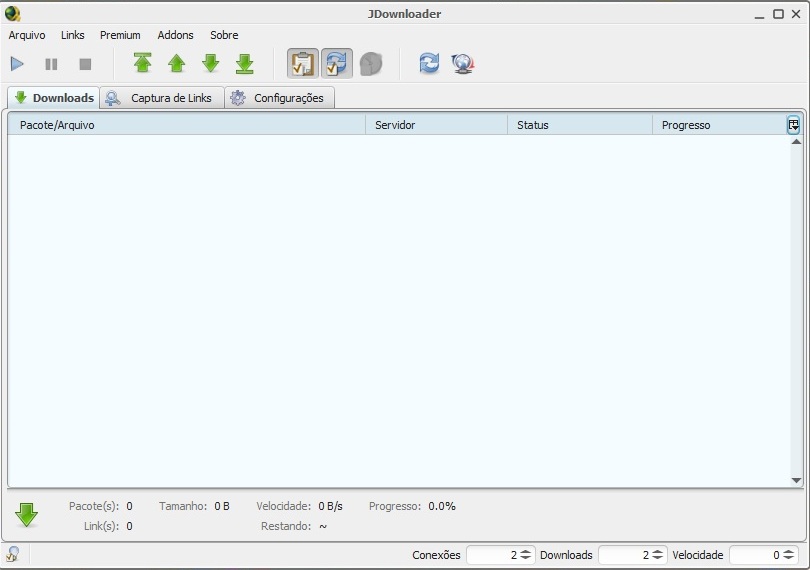Pause downloads using the pause icon
The height and width of the screenshot is (570, 810).
51,64
